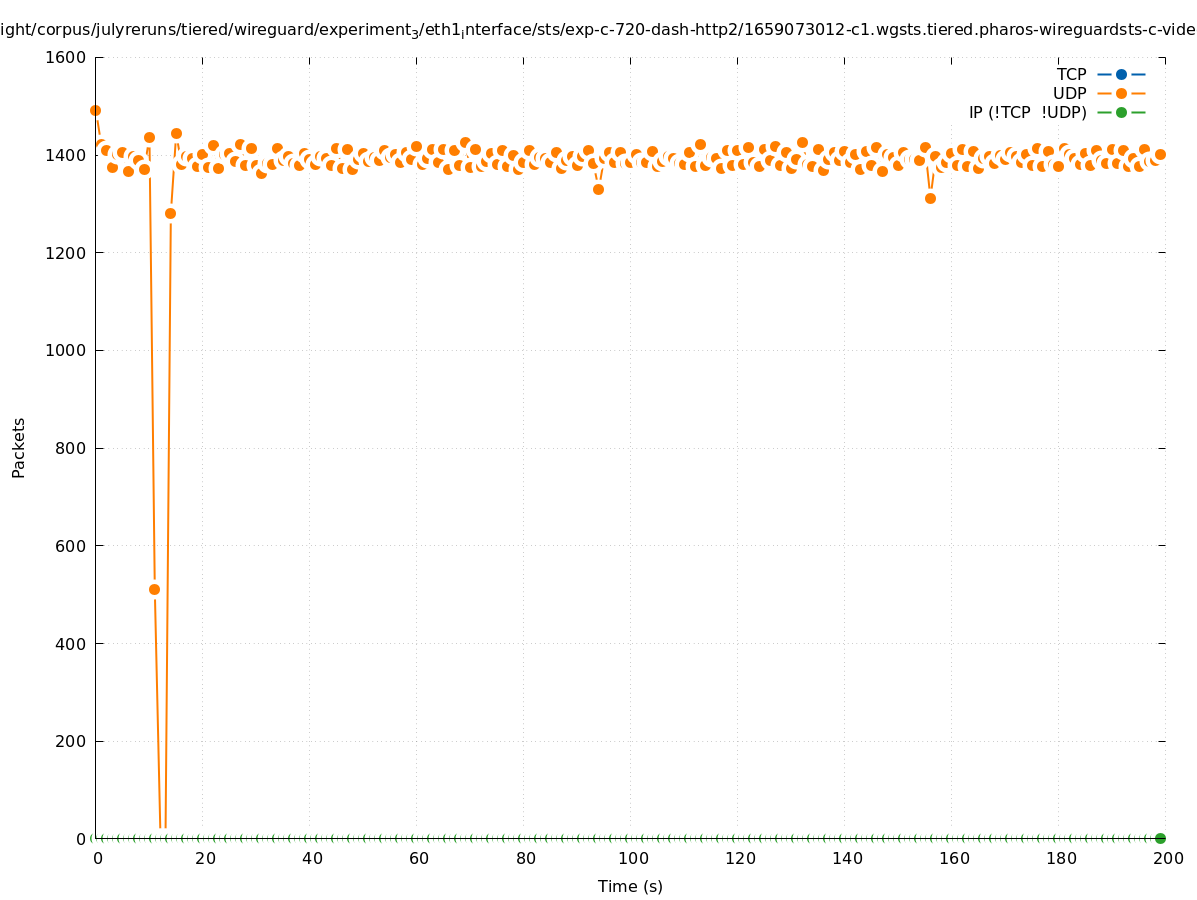Image resolution: width=1197 pixels, height=900 pixels.
Task: Click the UDP dip point near 156 seconds
Action: tap(930, 198)
